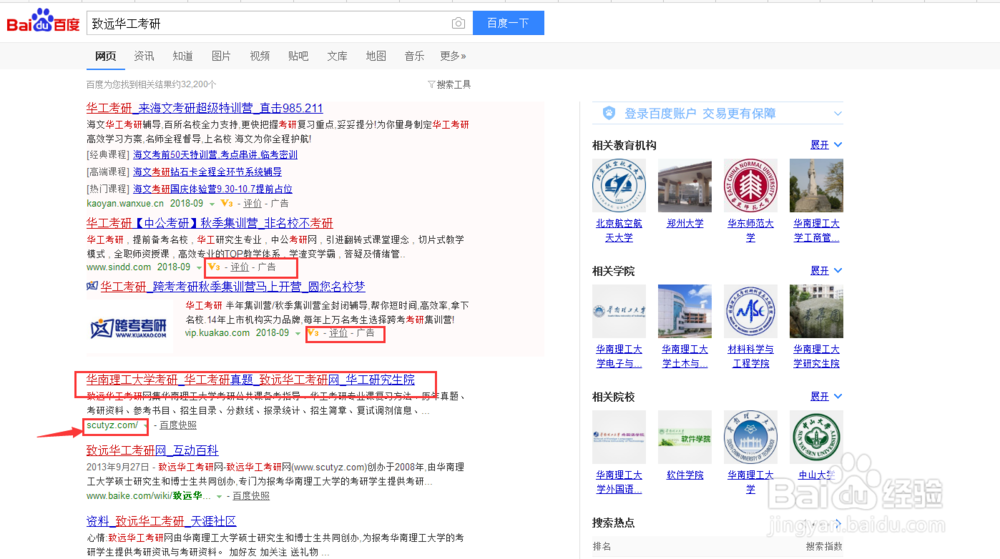Open 材料科学与工程学院 text link

tap(751, 356)
